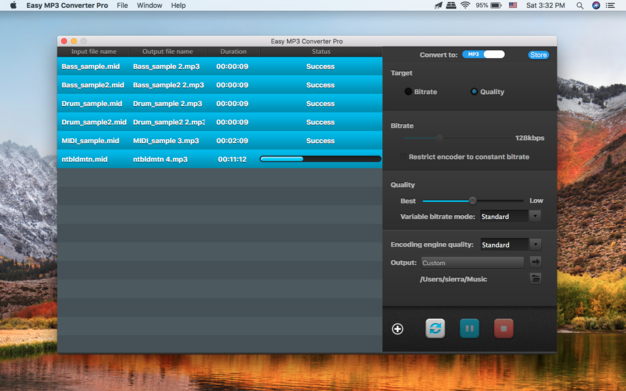This screenshot has width=626, height=391.
Task: Click the /Users/sierra/Music output path
Action: [x=453, y=279]
